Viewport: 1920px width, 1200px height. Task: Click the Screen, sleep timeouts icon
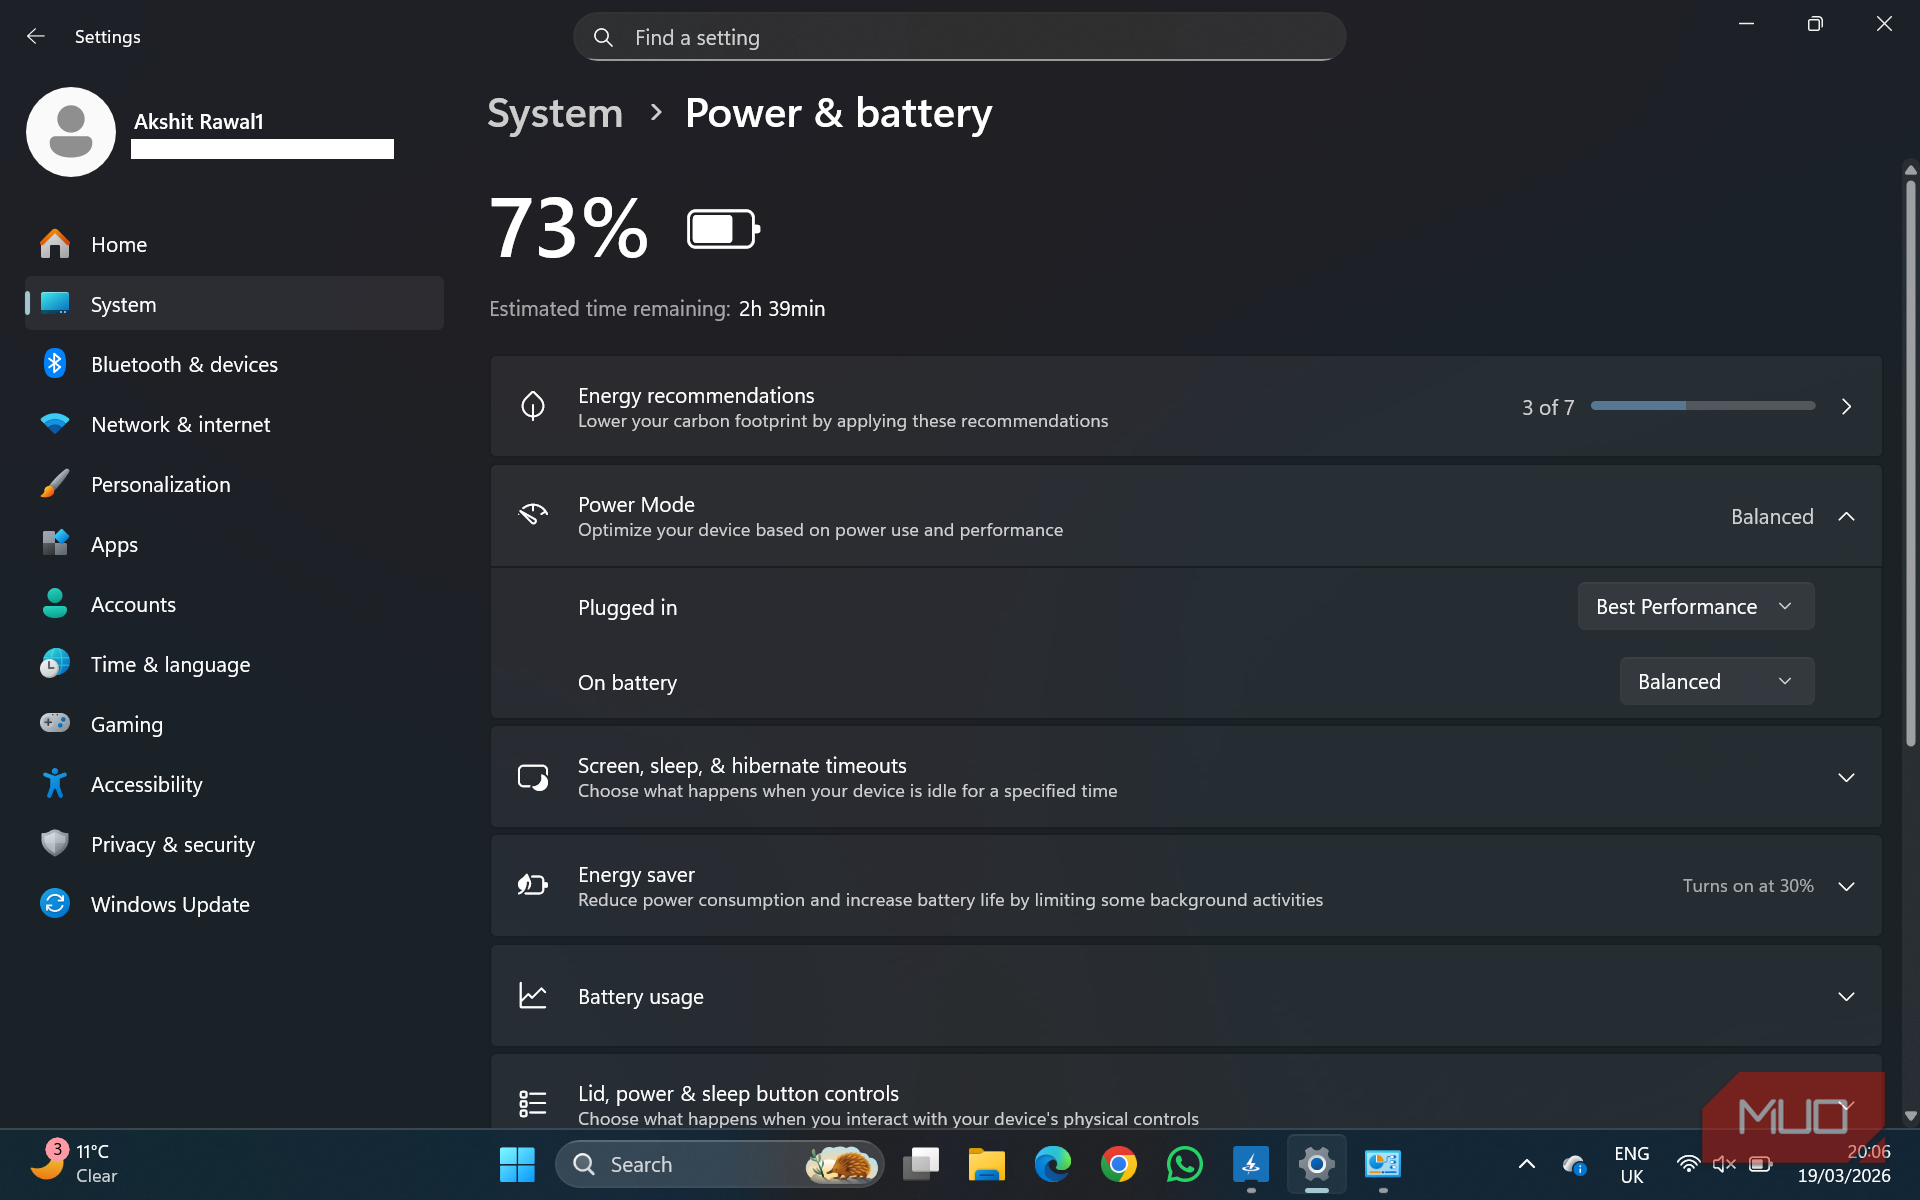533,777
